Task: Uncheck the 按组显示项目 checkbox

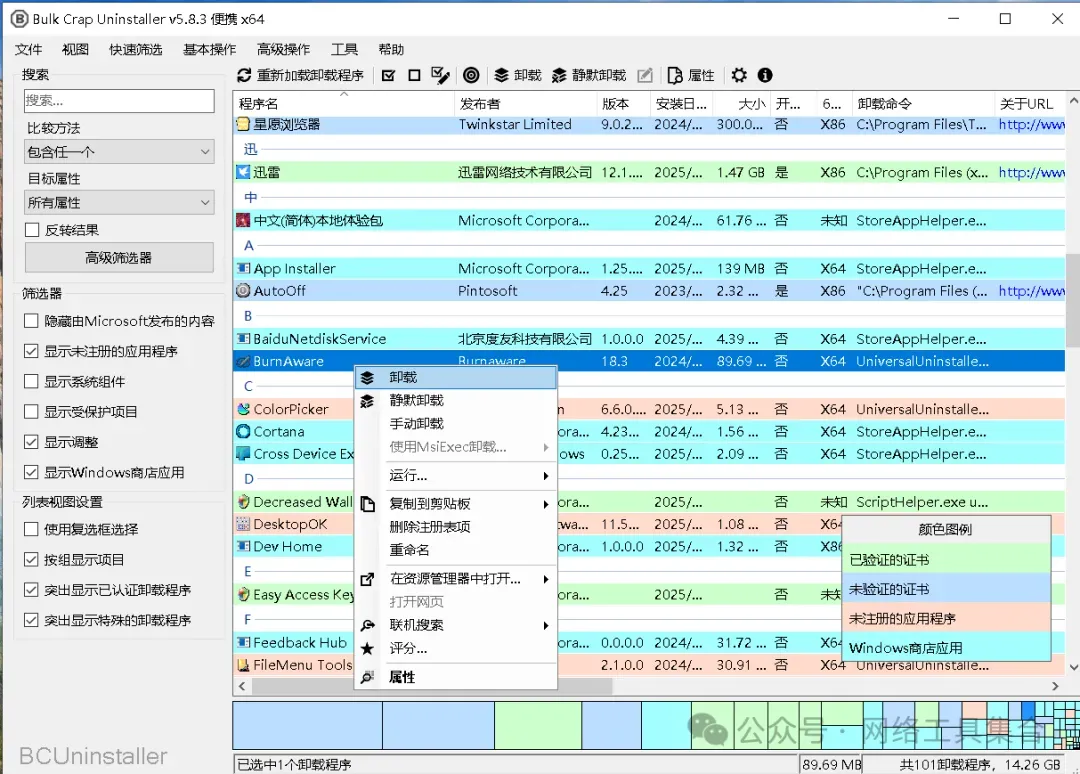Action: point(31,560)
